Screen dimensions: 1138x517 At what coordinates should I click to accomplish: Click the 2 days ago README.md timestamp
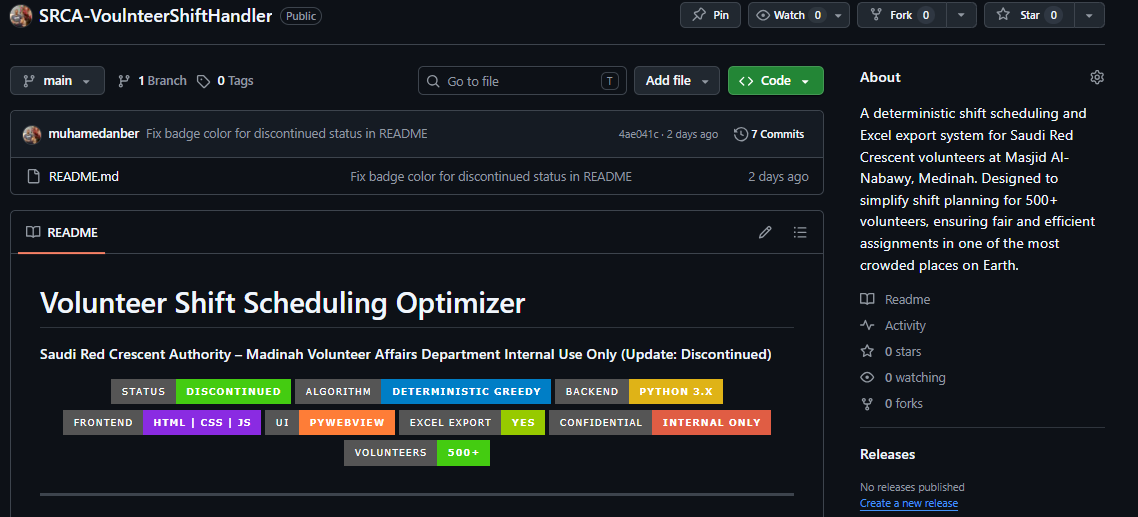(x=778, y=176)
